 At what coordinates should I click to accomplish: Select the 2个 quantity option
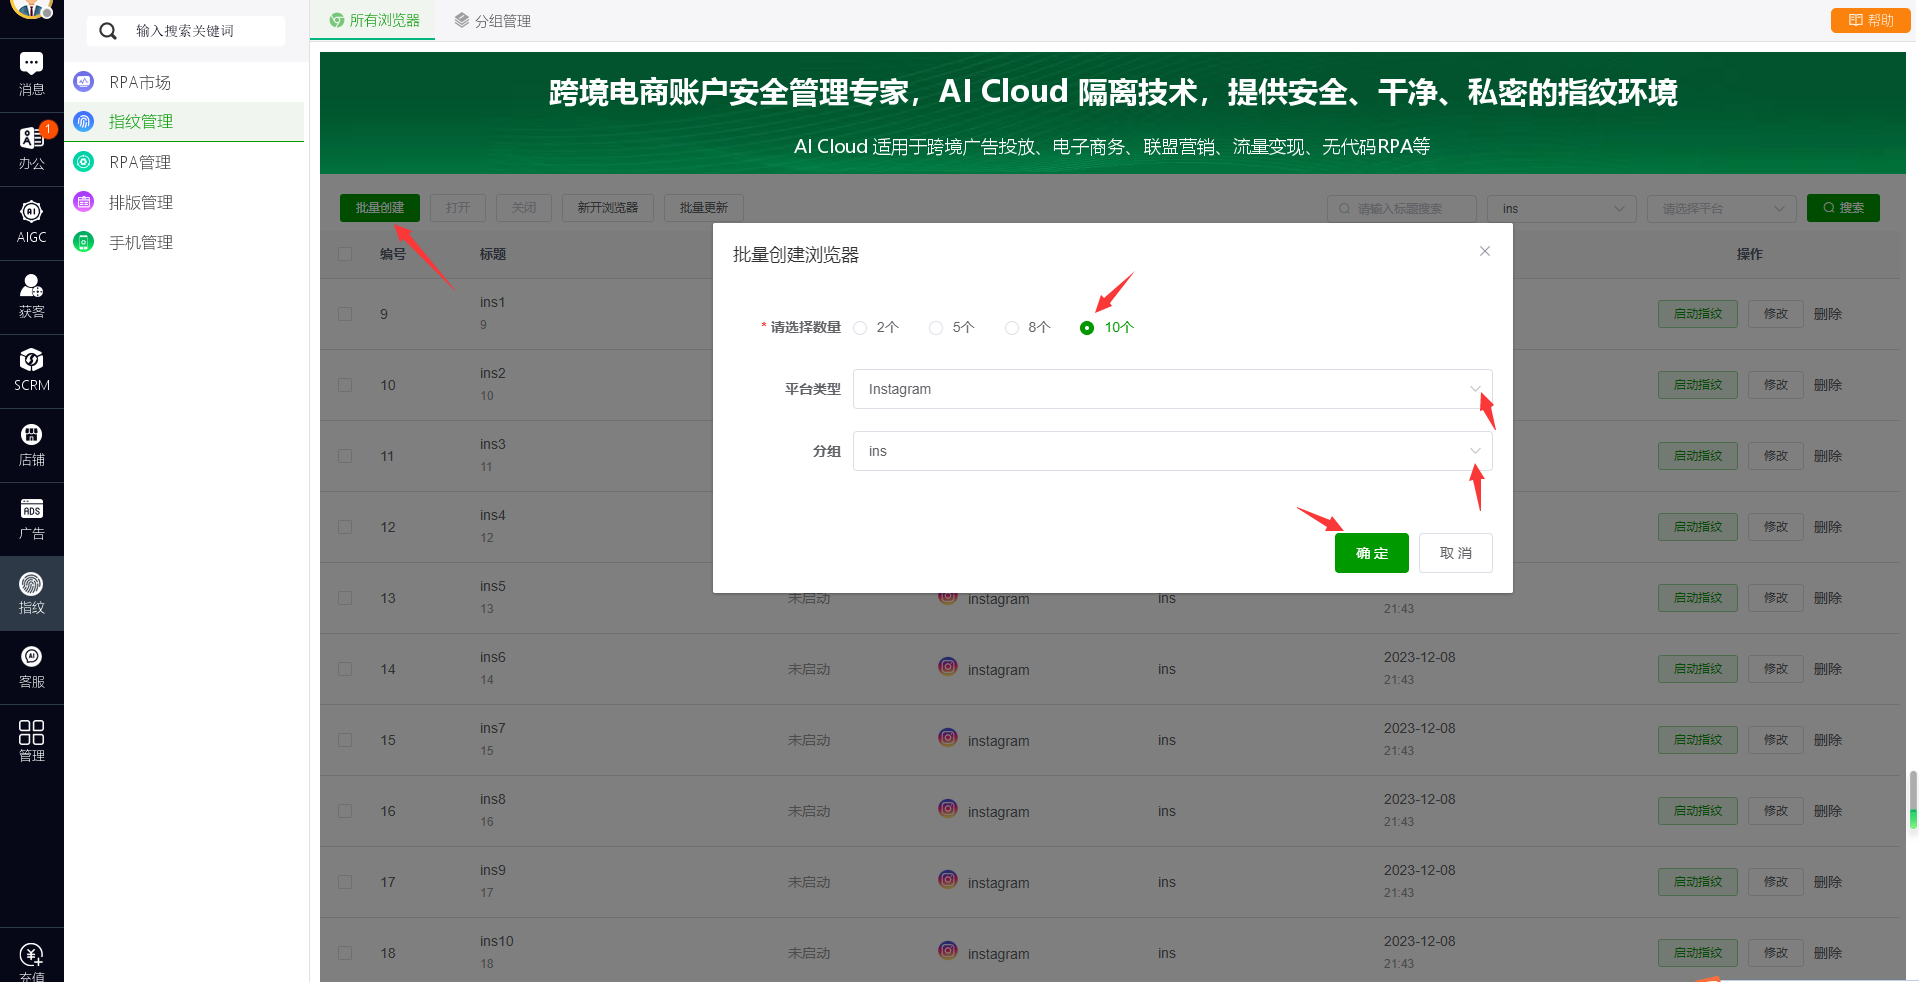pos(877,328)
